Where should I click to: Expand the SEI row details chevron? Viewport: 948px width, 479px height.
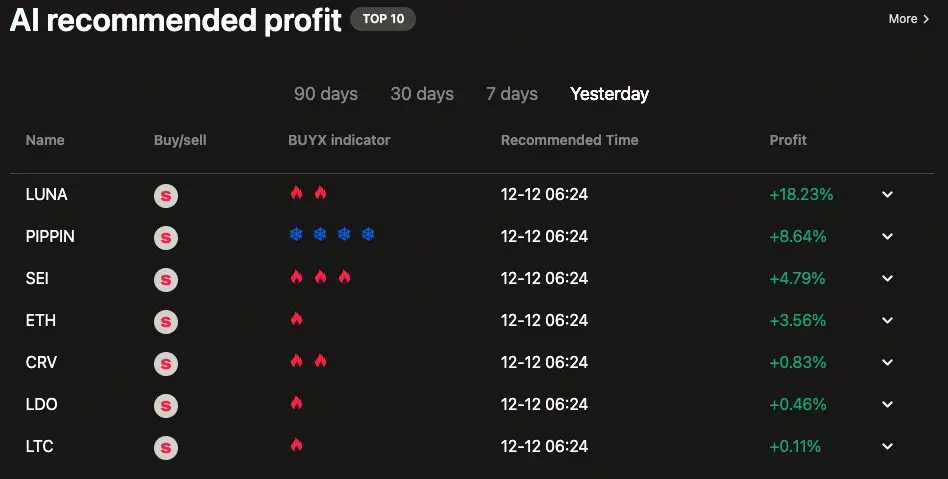click(x=887, y=279)
